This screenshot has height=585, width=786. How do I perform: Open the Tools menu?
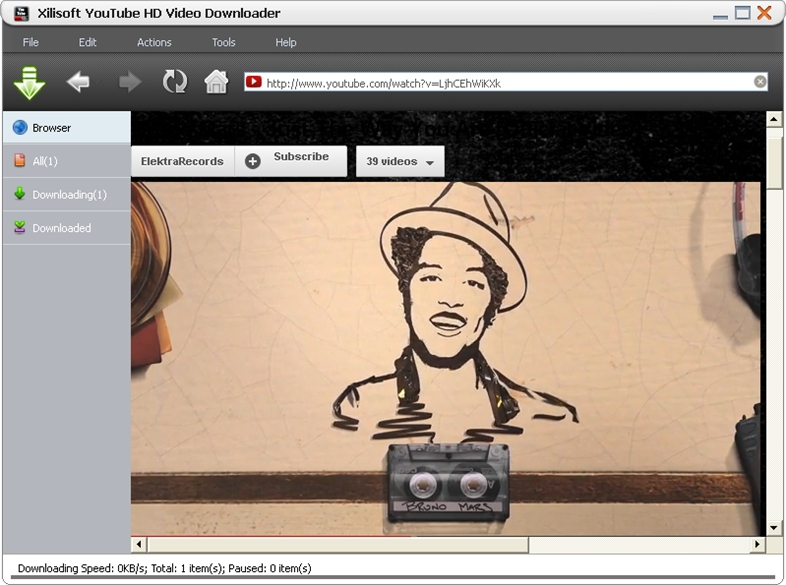[224, 42]
